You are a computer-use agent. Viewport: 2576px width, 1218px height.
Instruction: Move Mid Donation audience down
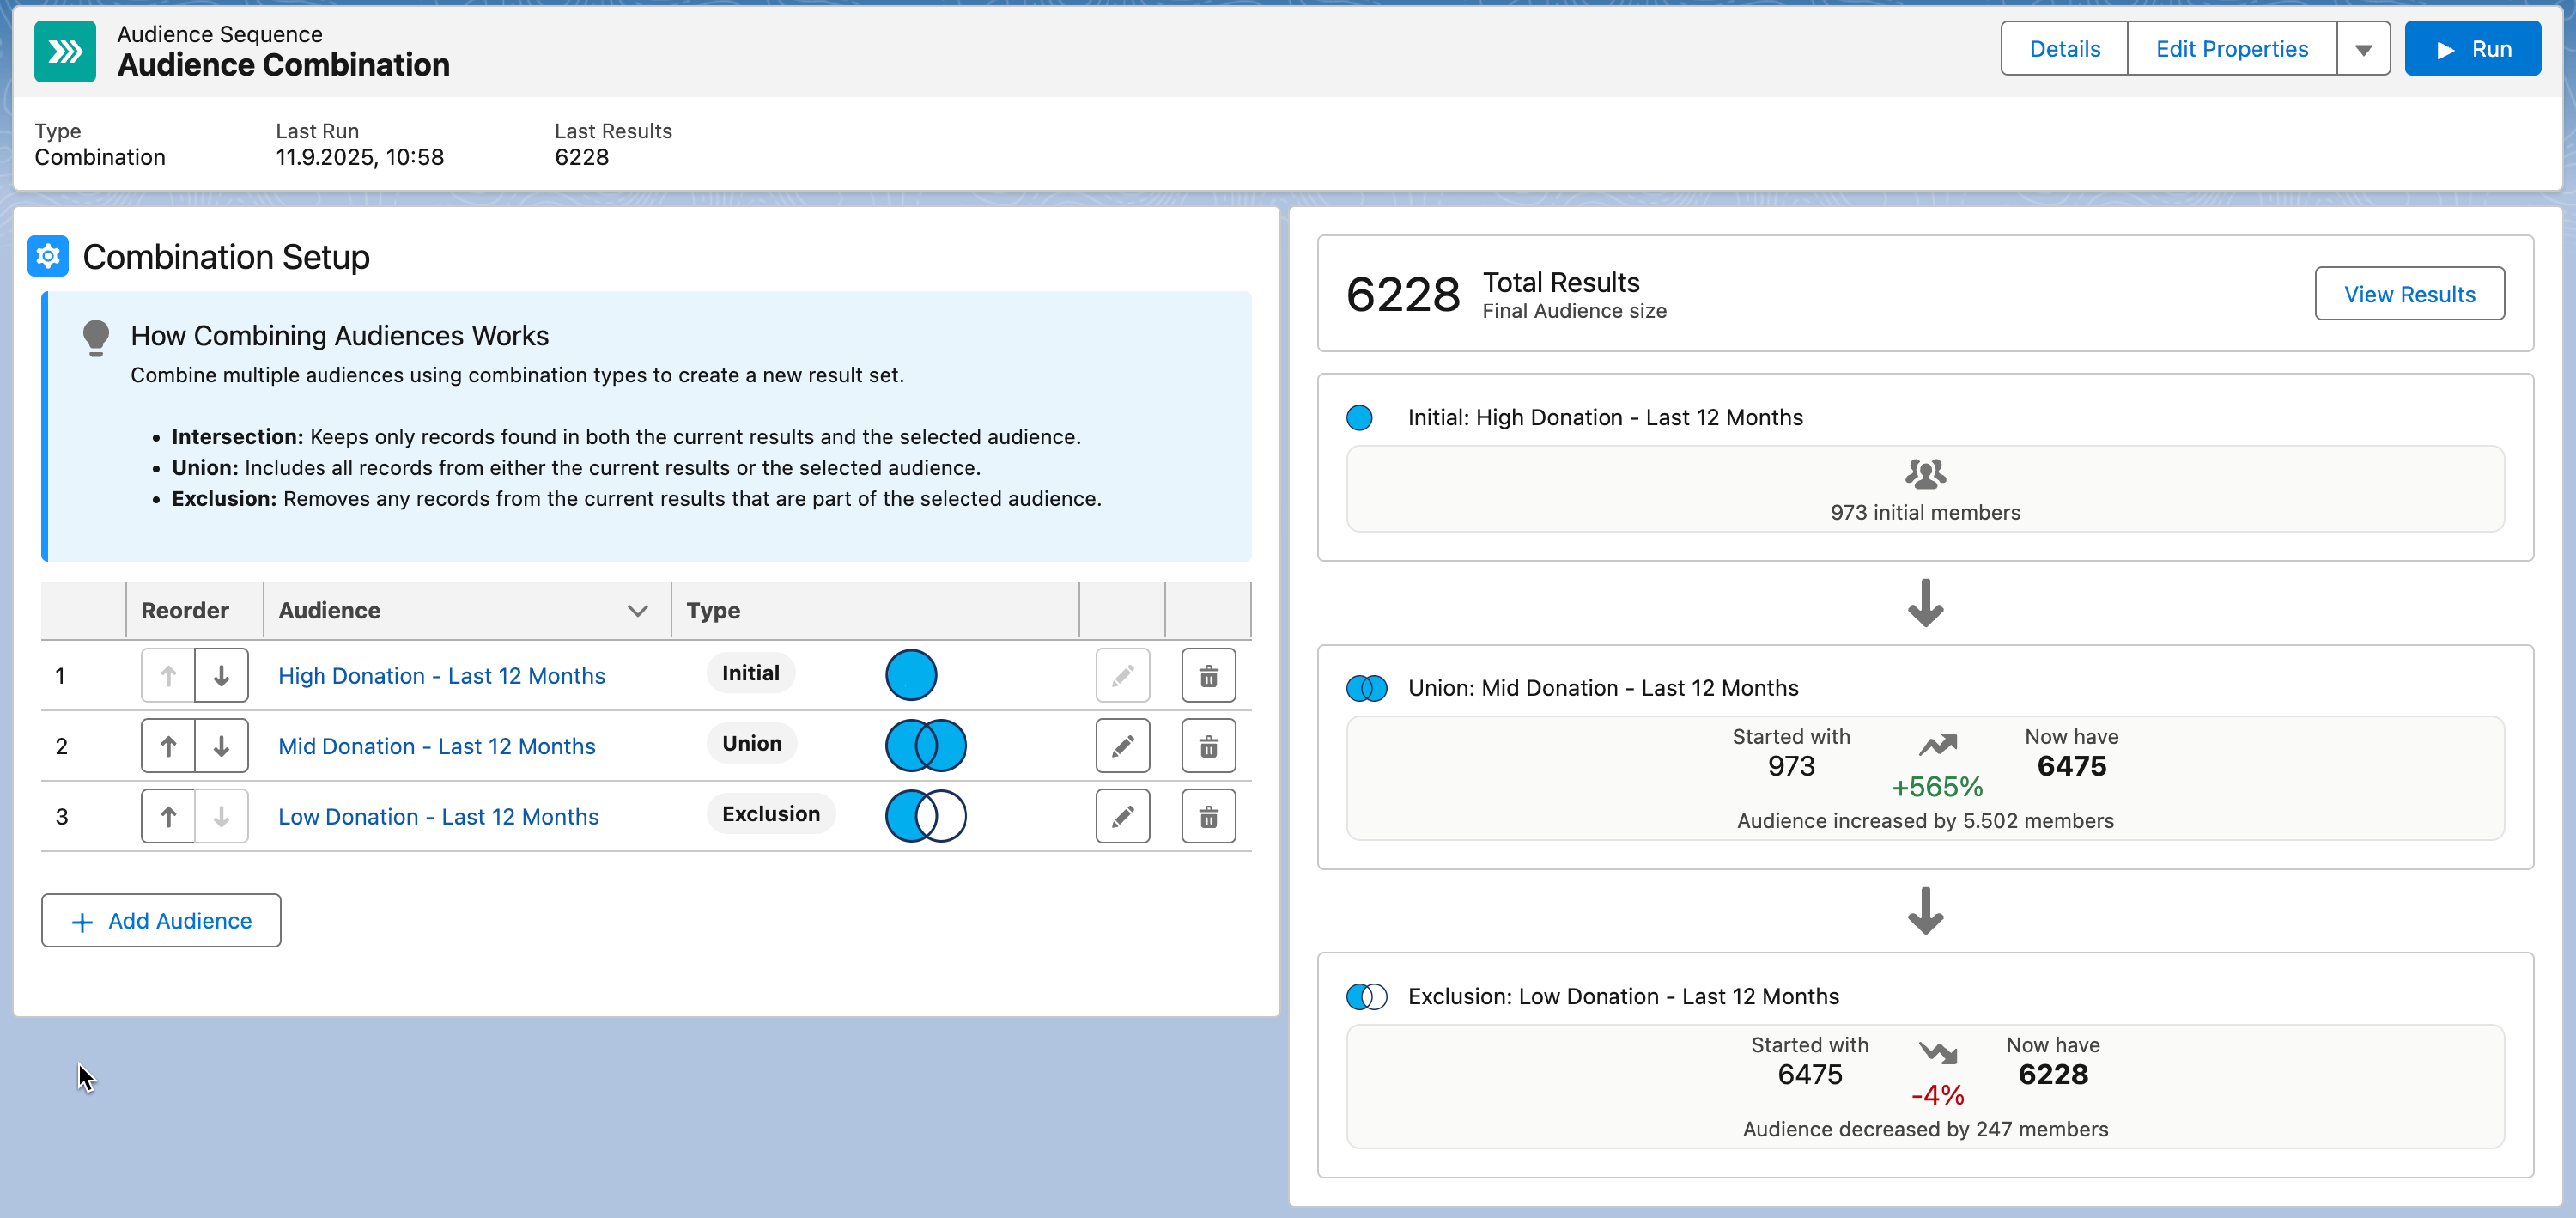tap(221, 746)
